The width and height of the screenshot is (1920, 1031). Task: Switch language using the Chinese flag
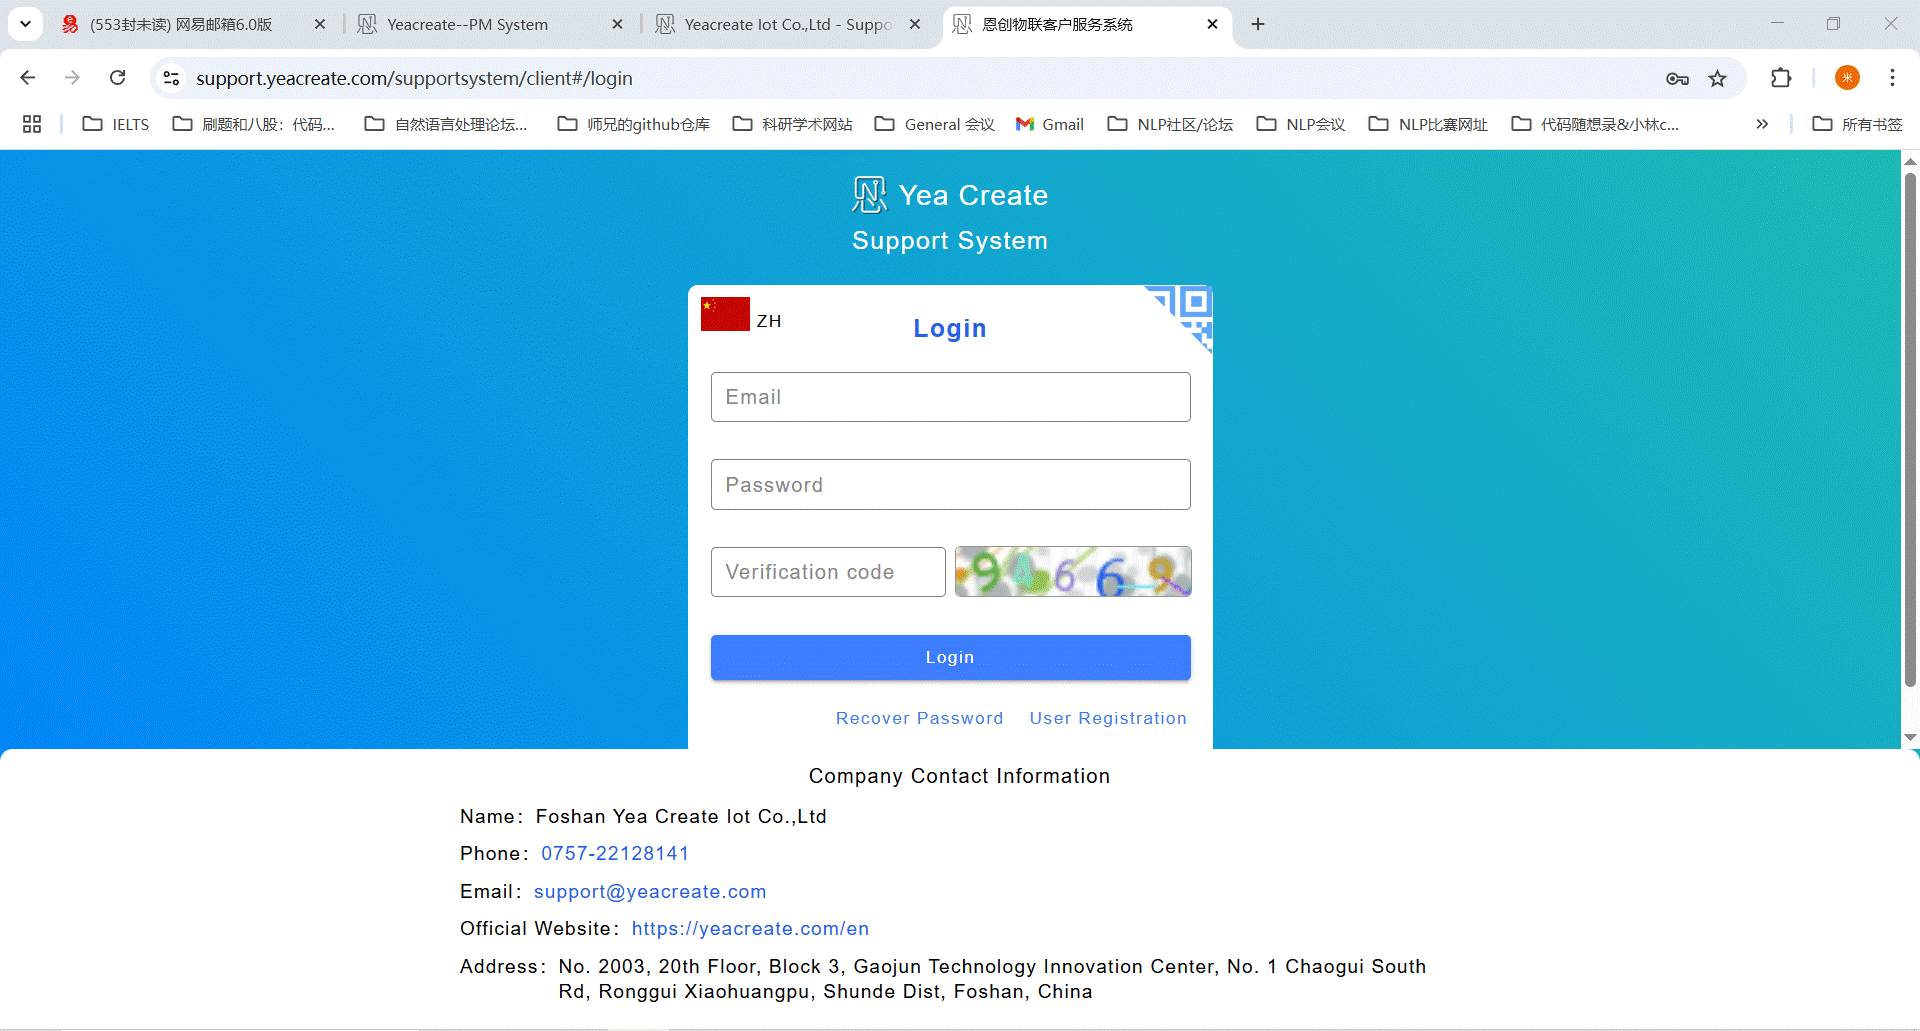725,314
